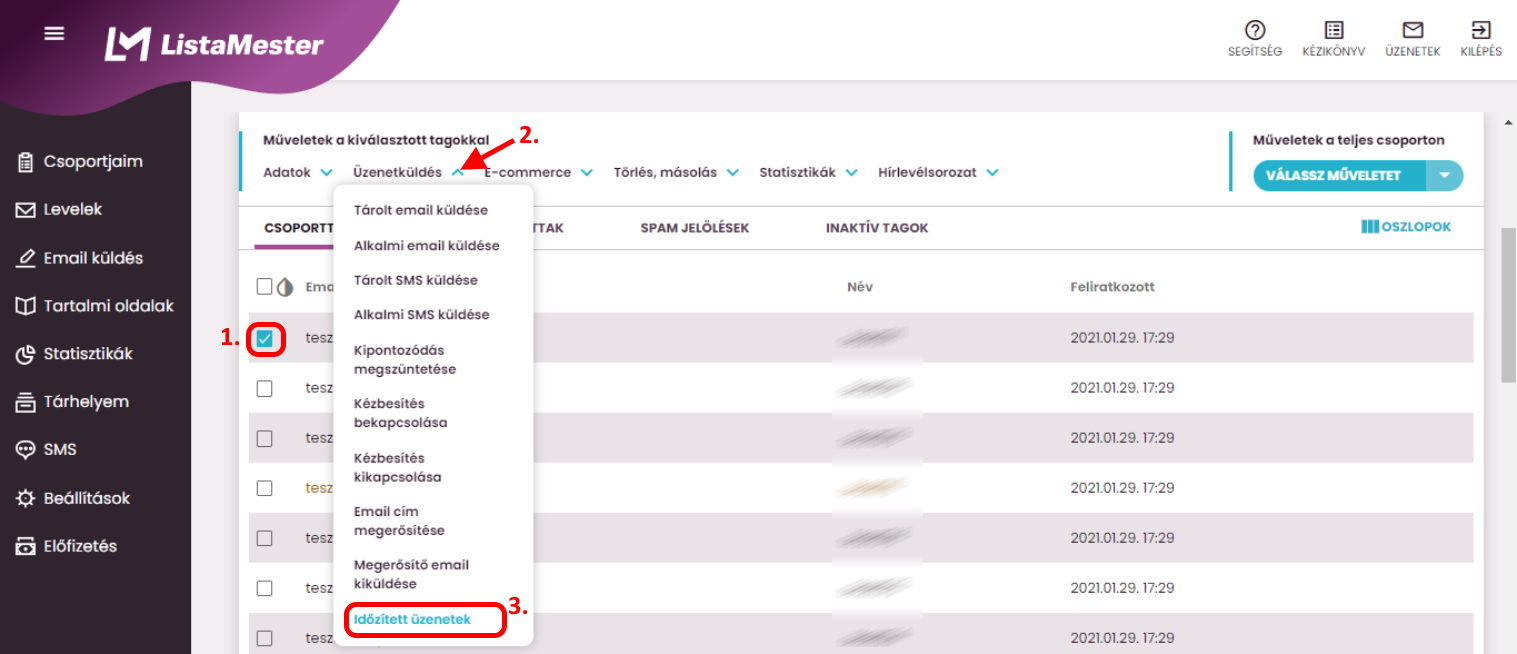
Task: Check the sixth row checkbox
Action: (264, 588)
